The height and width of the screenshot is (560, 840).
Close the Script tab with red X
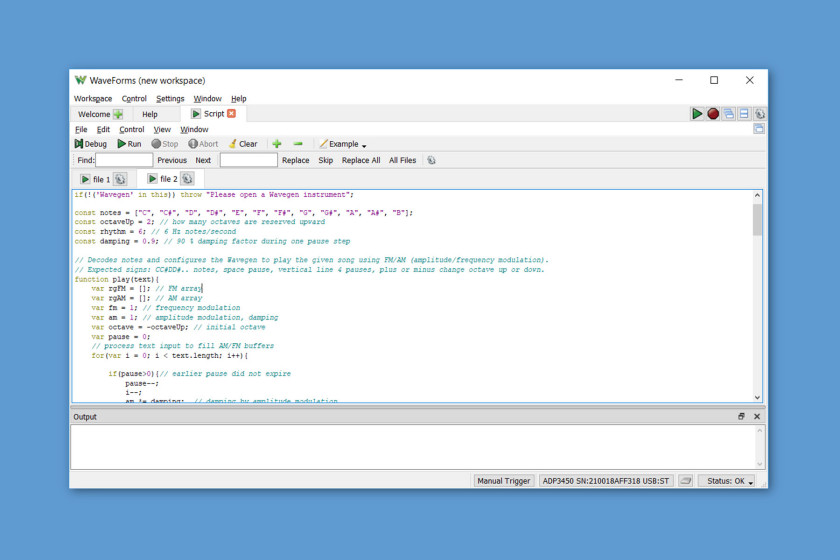[x=231, y=114]
